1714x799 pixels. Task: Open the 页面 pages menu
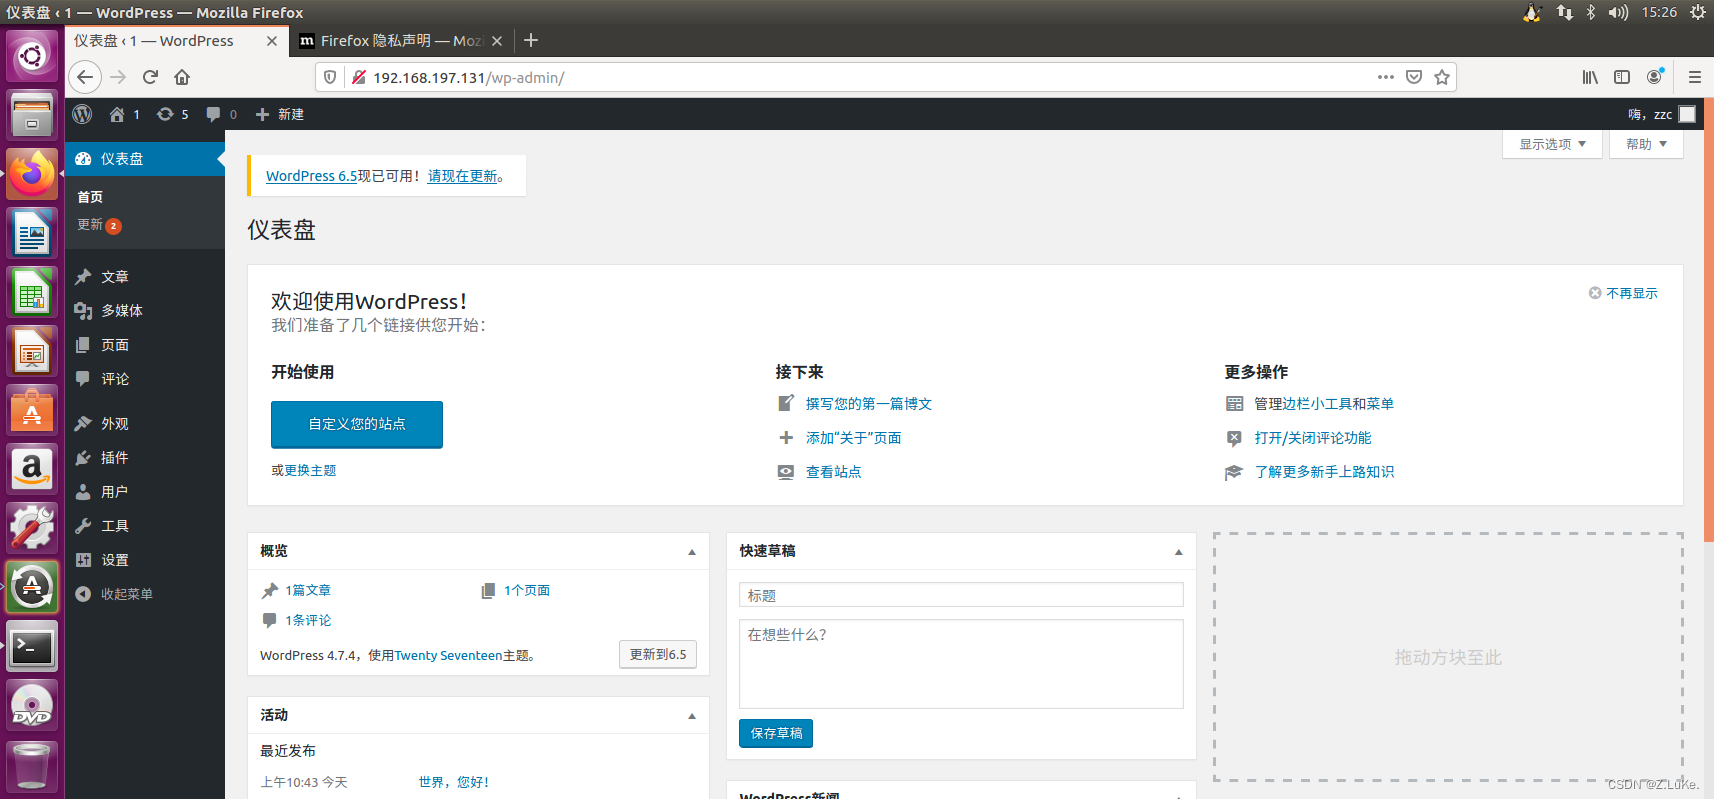point(114,345)
